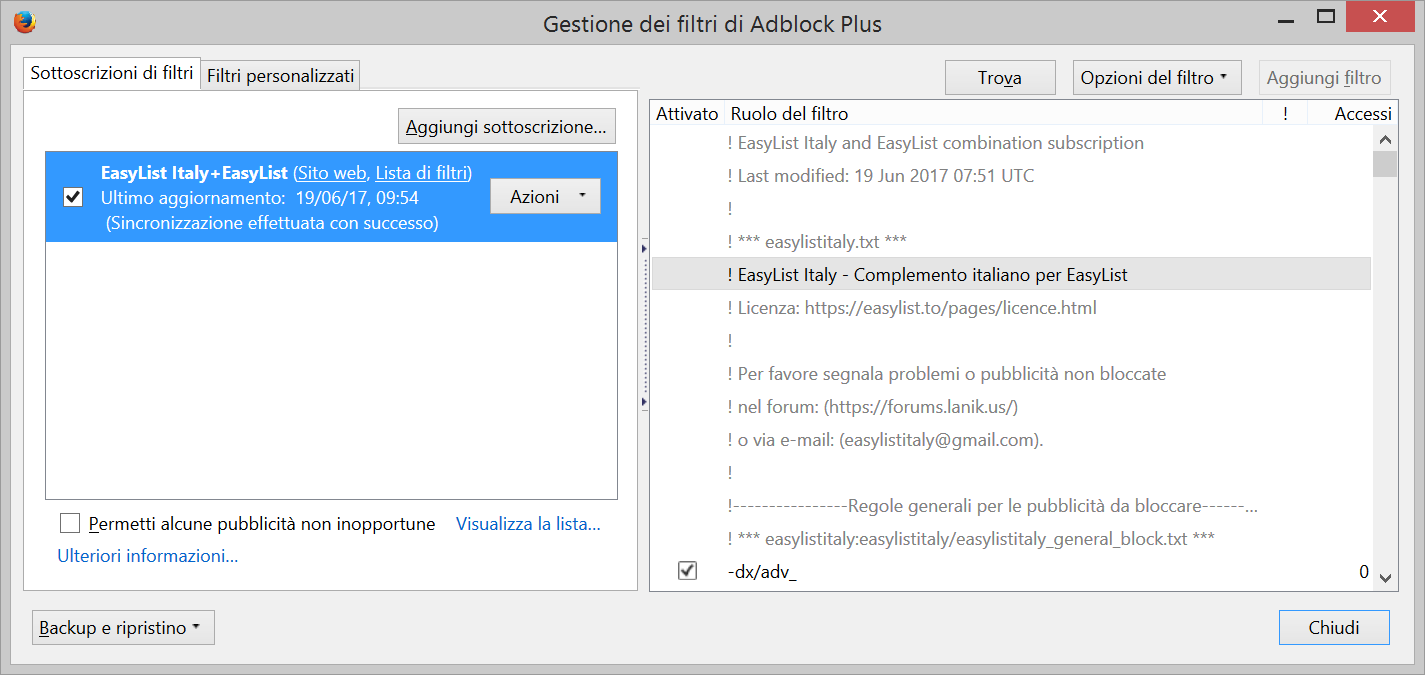Viewport: 1425px width, 675px height.
Task: Select the -dx/adv_ filter text
Action: tap(762, 572)
